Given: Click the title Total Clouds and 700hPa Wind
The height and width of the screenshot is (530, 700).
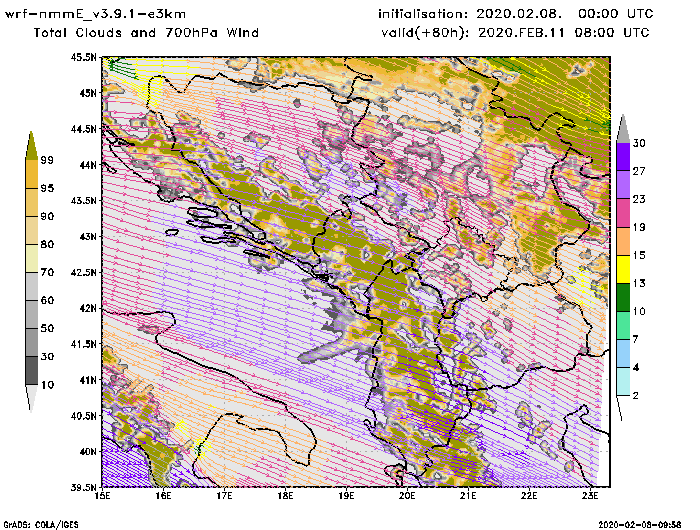Looking at the screenshot, I should [x=146, y=33].
